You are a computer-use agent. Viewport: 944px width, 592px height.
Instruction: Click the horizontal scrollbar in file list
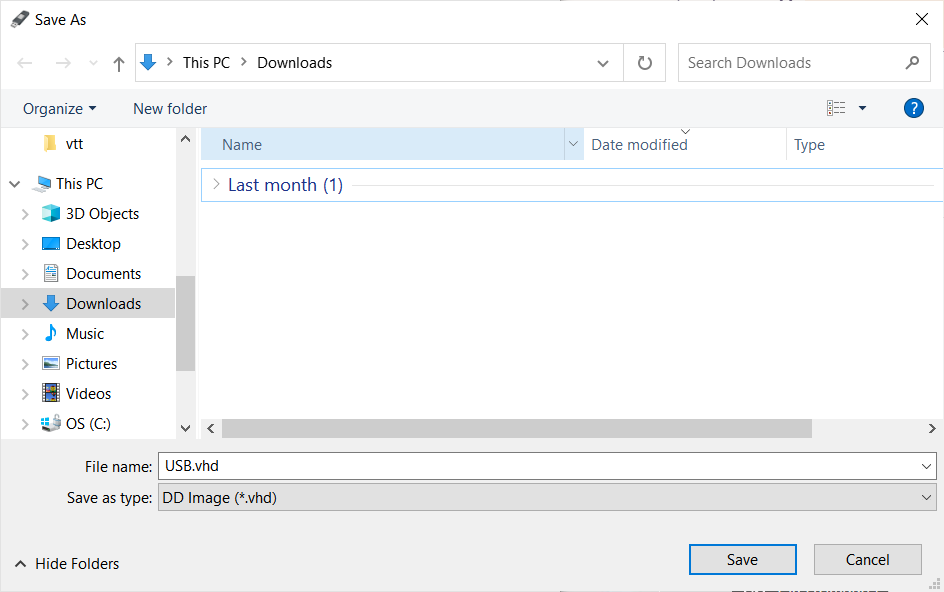pyautogui.click(x=516, y=428)
